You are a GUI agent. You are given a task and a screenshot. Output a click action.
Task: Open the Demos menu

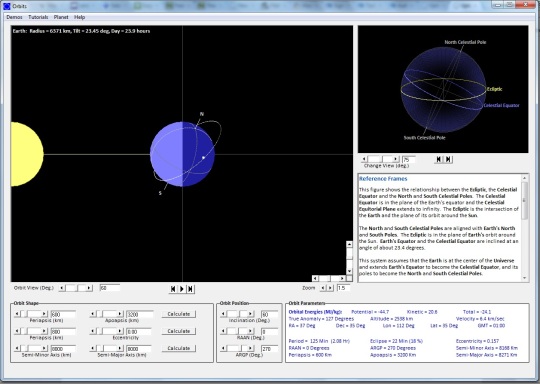(x=14, y=17)
